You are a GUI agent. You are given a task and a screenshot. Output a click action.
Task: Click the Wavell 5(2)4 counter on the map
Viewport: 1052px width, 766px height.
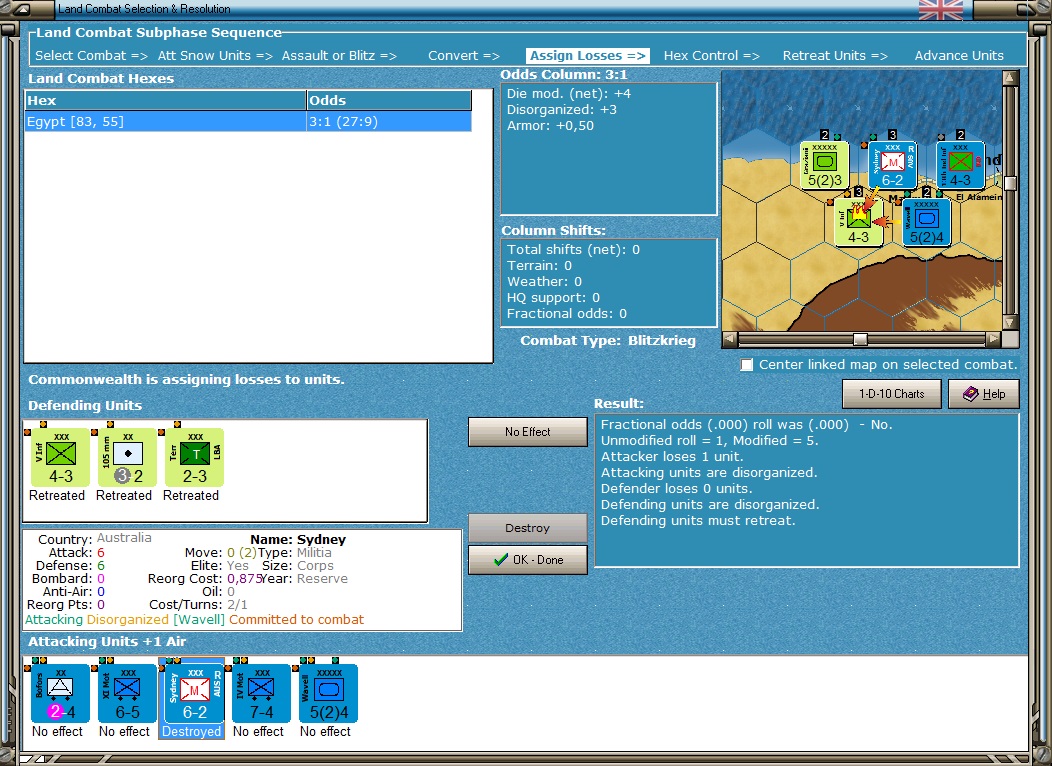(x=927, y=222)
